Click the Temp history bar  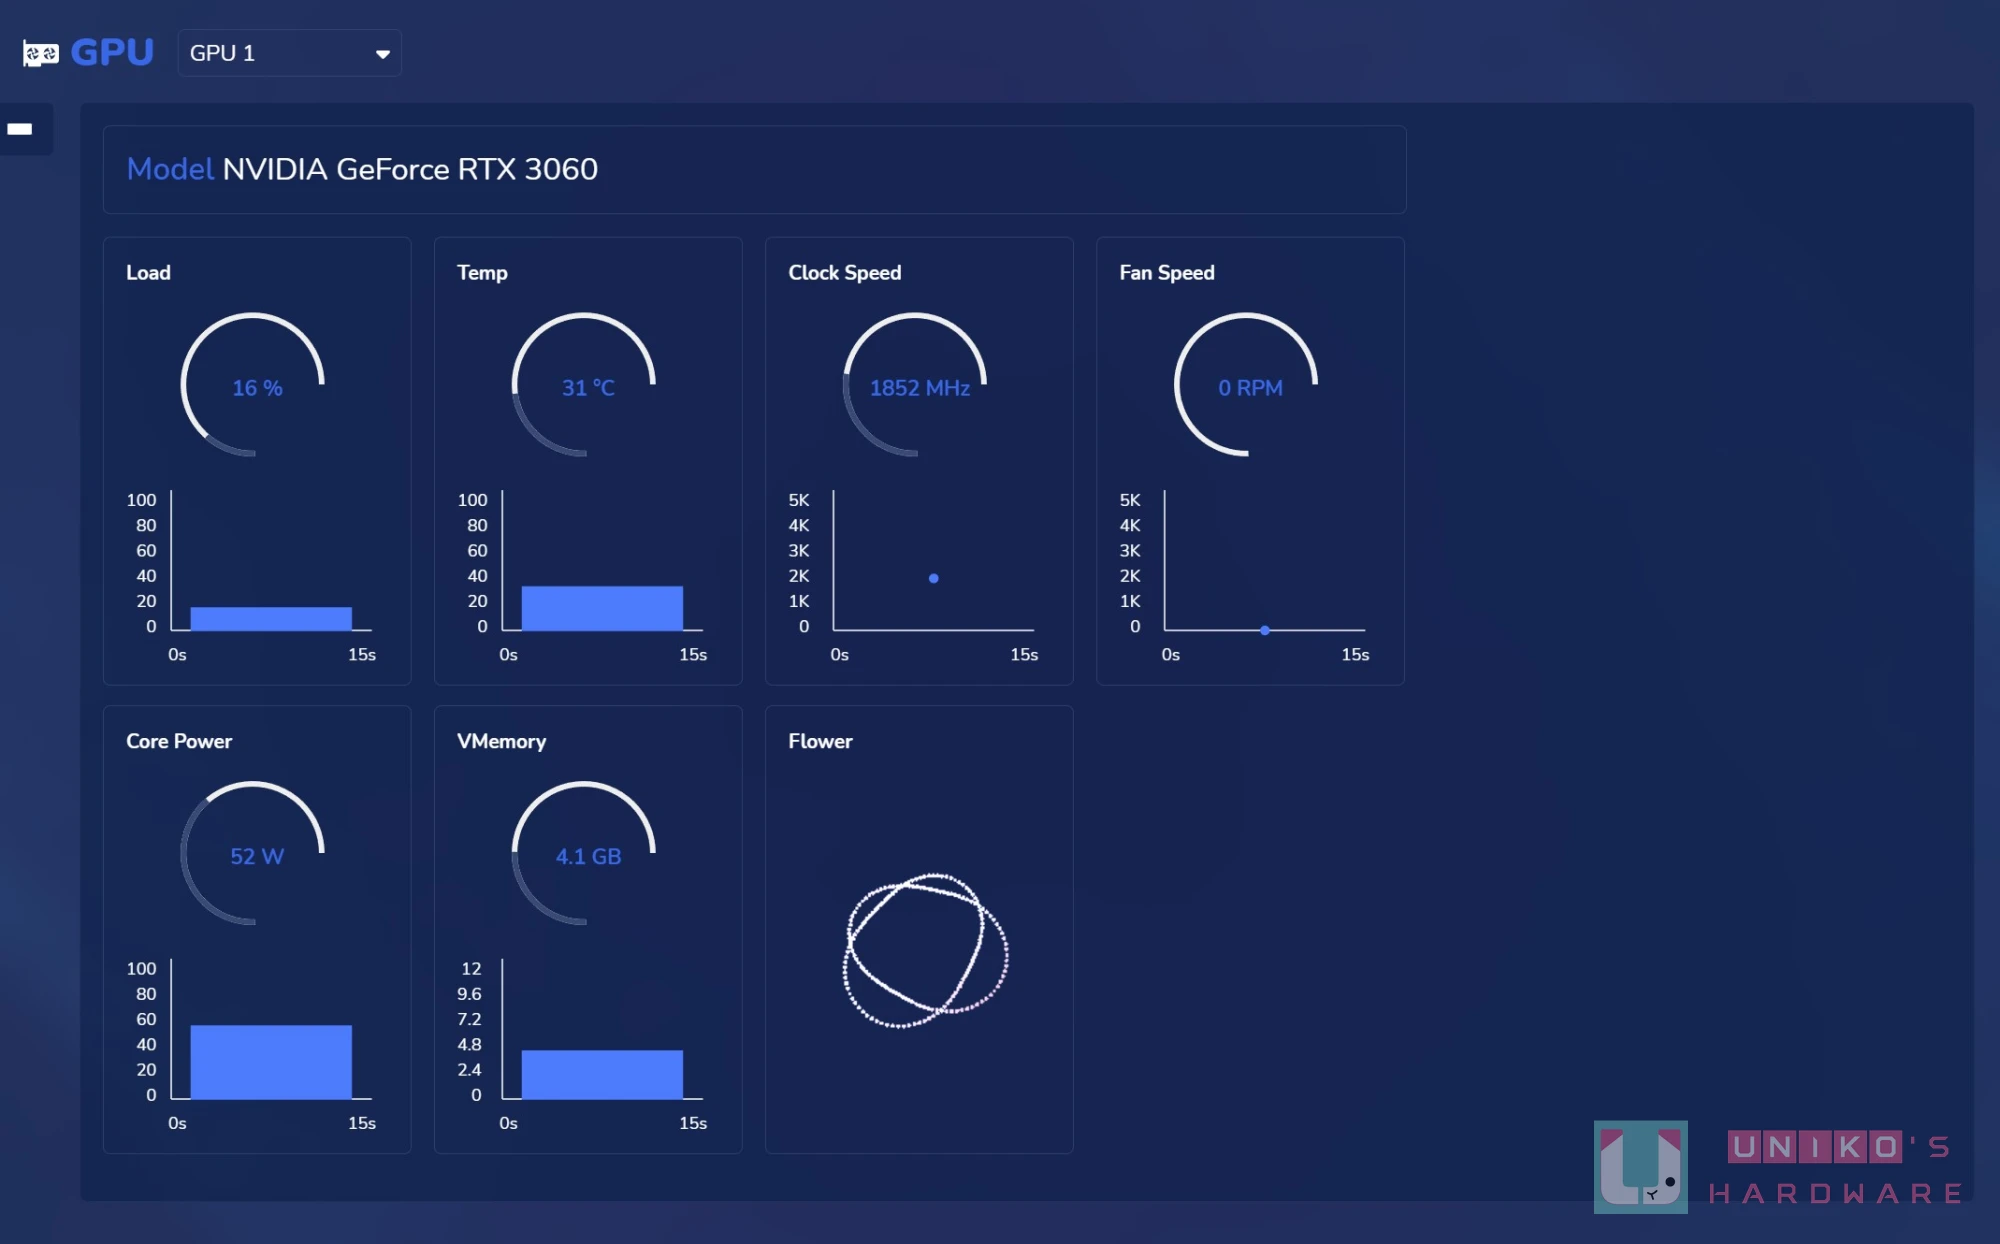coord(602,608)
